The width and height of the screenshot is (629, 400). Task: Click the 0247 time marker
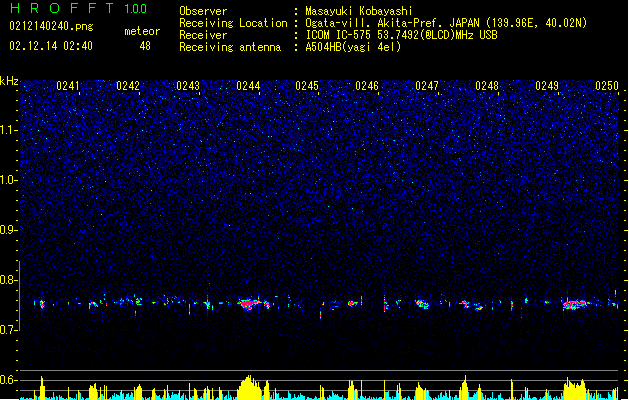[x=427, y=86]
